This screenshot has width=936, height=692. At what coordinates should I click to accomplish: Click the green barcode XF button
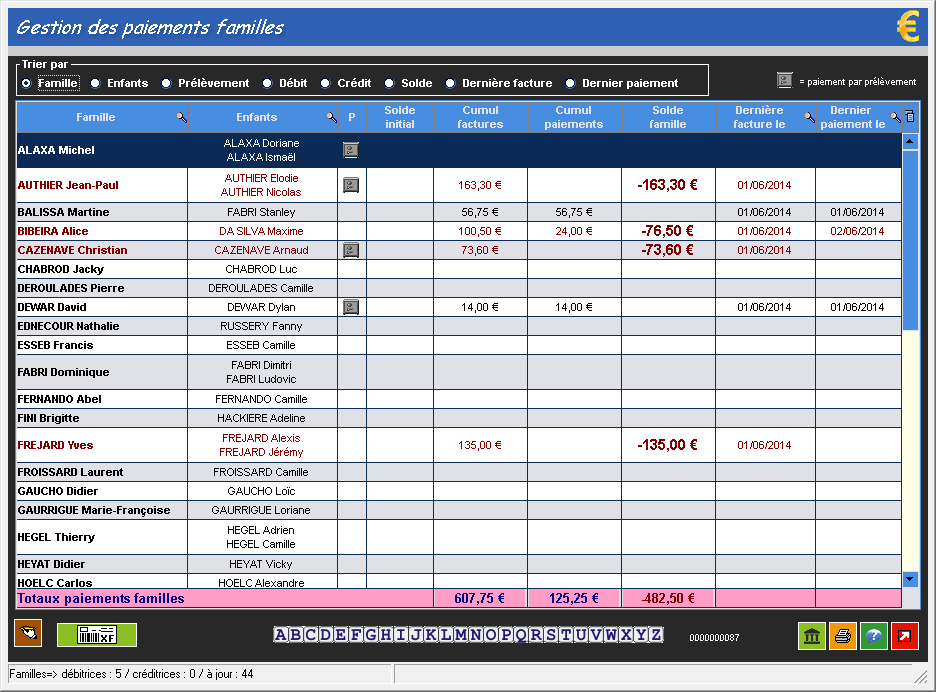pyautogui.click(x=97, y=634)
